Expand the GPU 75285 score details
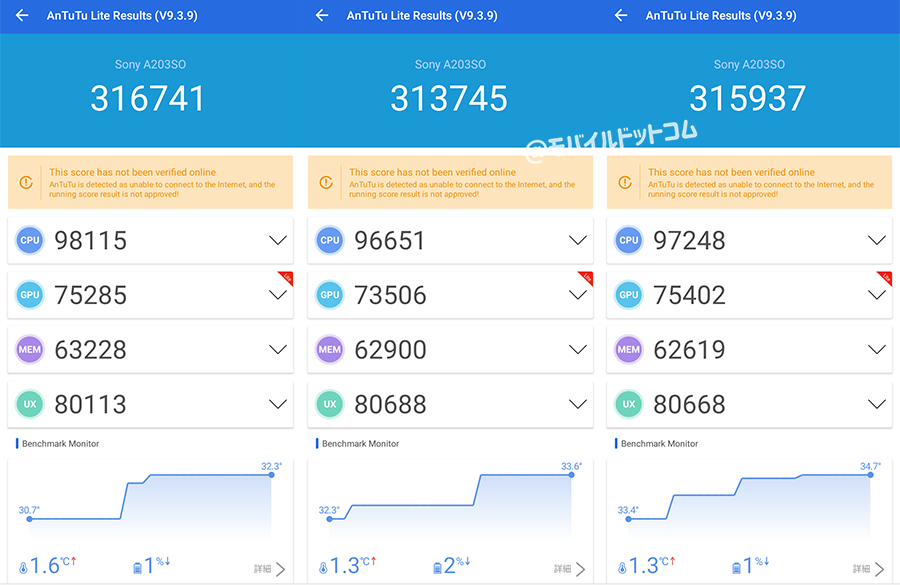 pyautogui.click(x=278, y=295)
